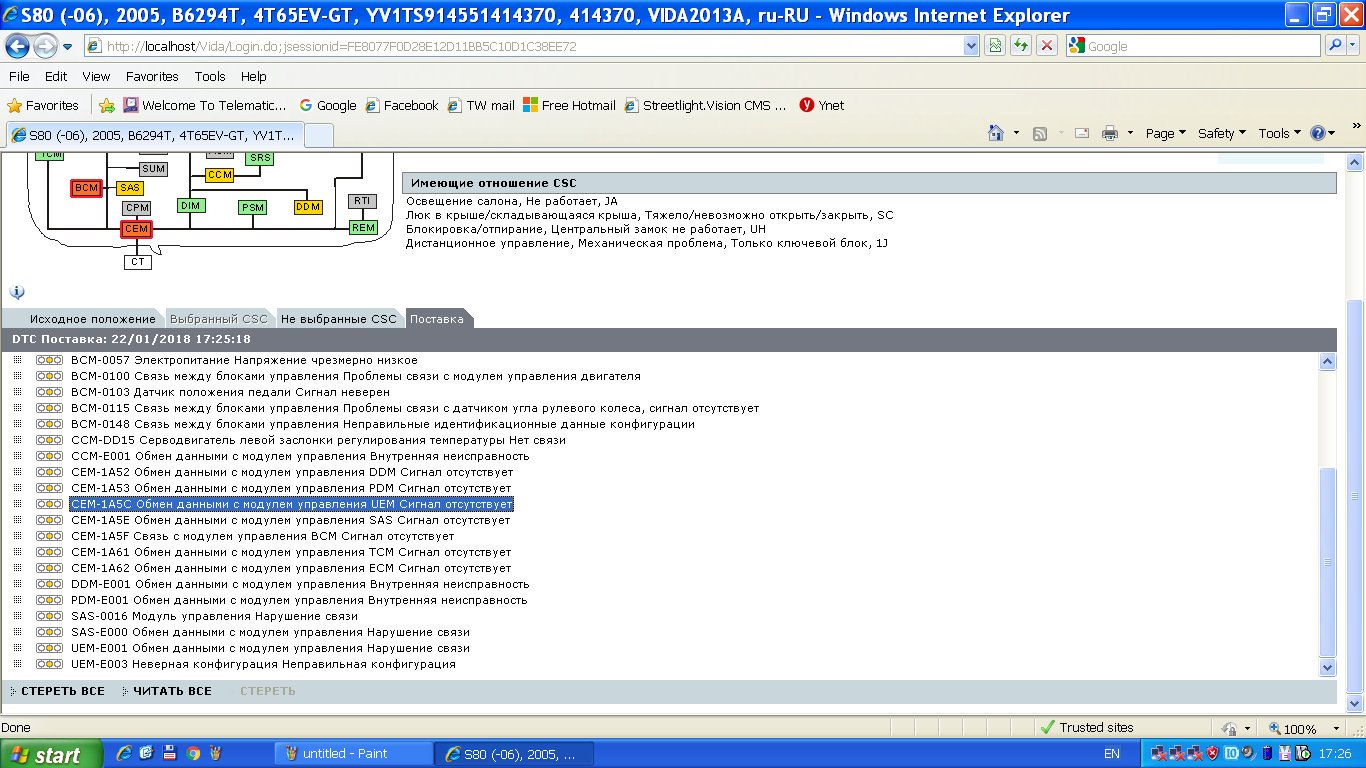Select the BCM-0103 pedal position sensor row

pyautogui.click(x=231, y=392)
